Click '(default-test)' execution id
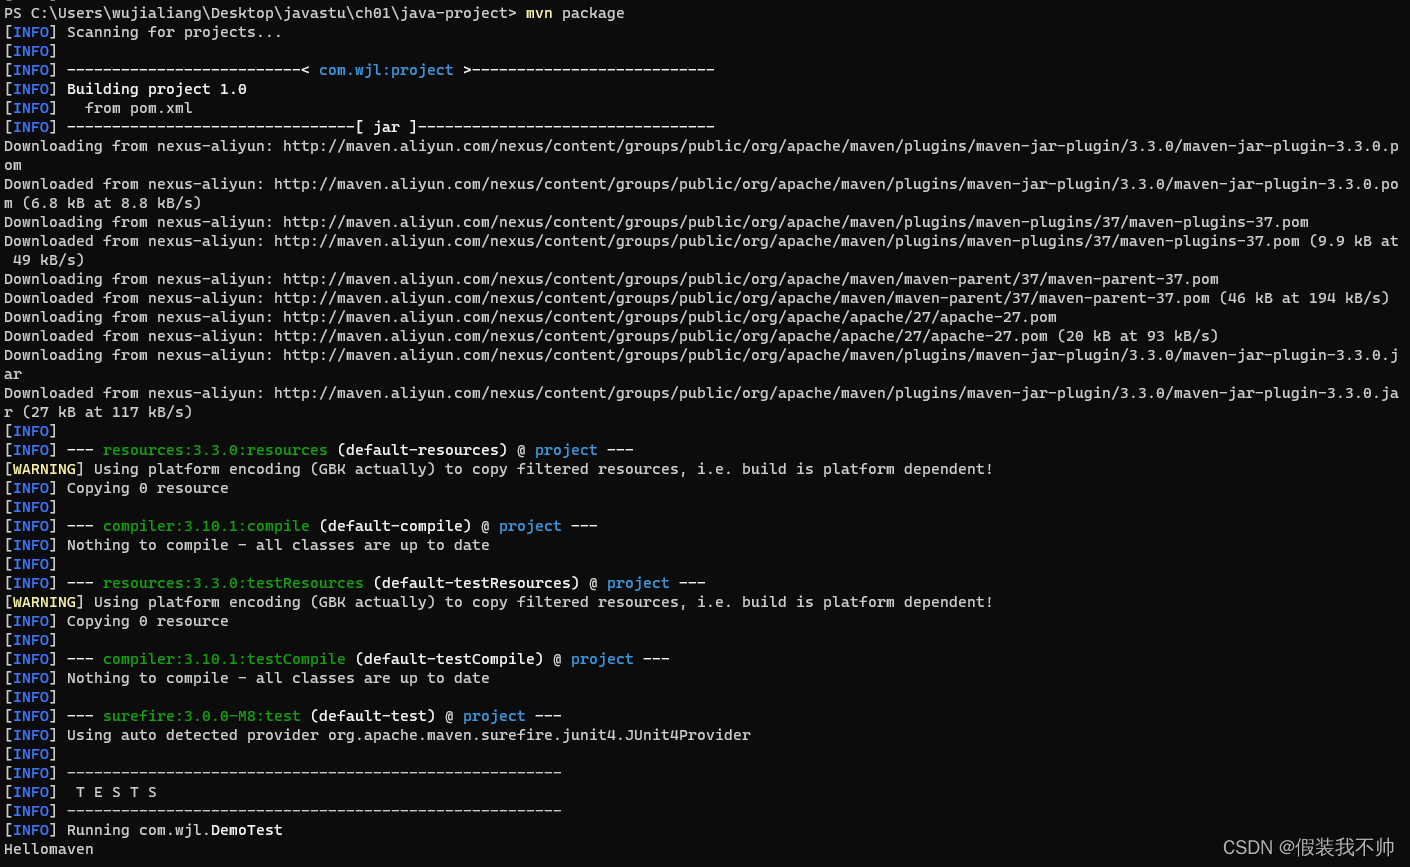 point(373,716)
